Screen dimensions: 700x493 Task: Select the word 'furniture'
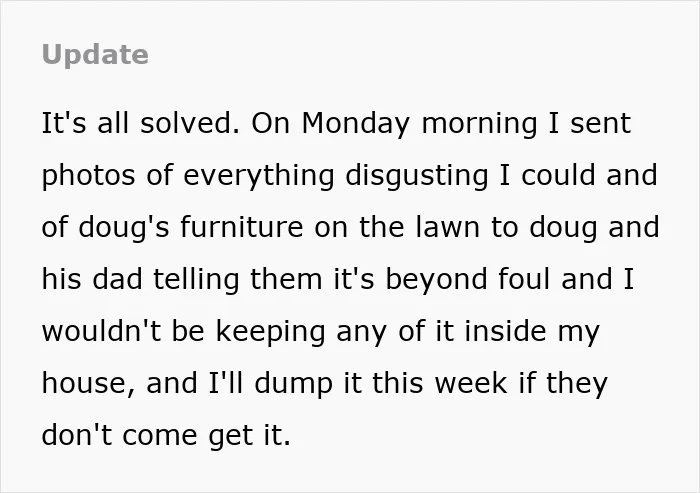pyautogui.click(x=242, y=227)
